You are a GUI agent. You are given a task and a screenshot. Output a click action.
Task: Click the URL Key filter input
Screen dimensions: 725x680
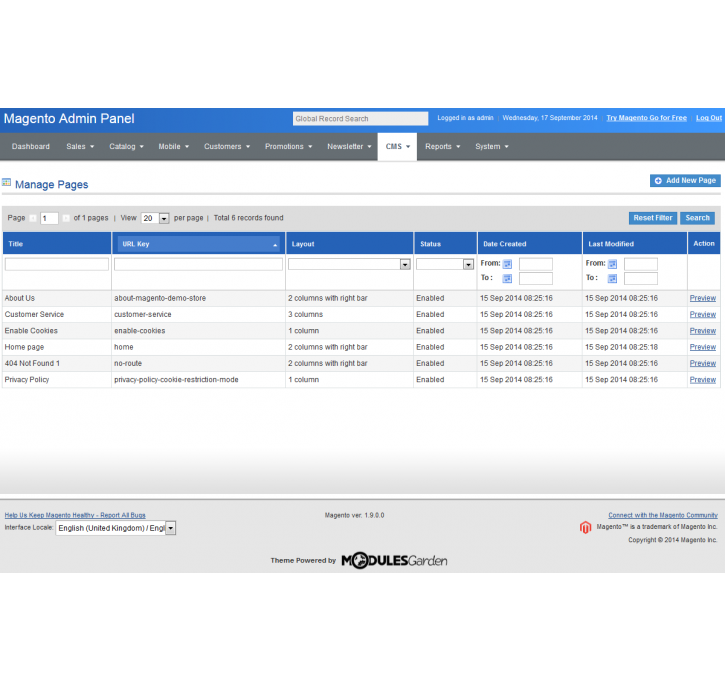point(198,264)
